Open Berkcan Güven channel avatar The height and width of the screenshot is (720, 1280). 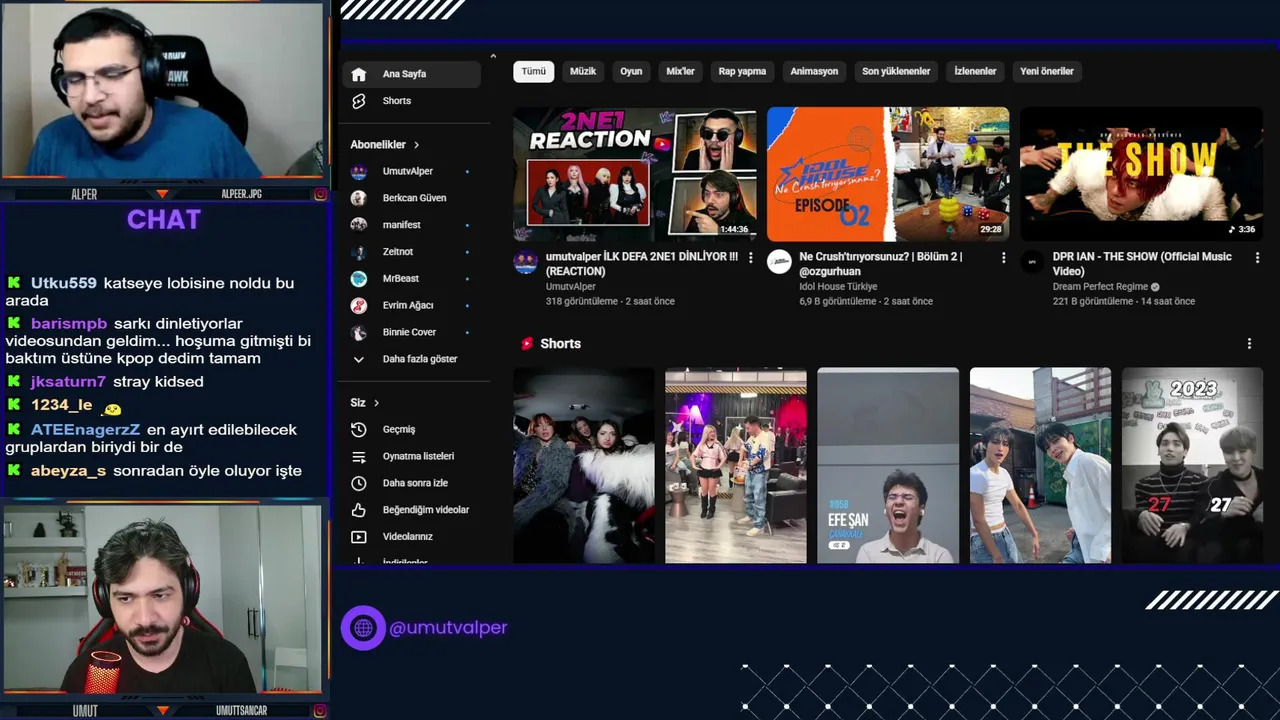[359, 198]
